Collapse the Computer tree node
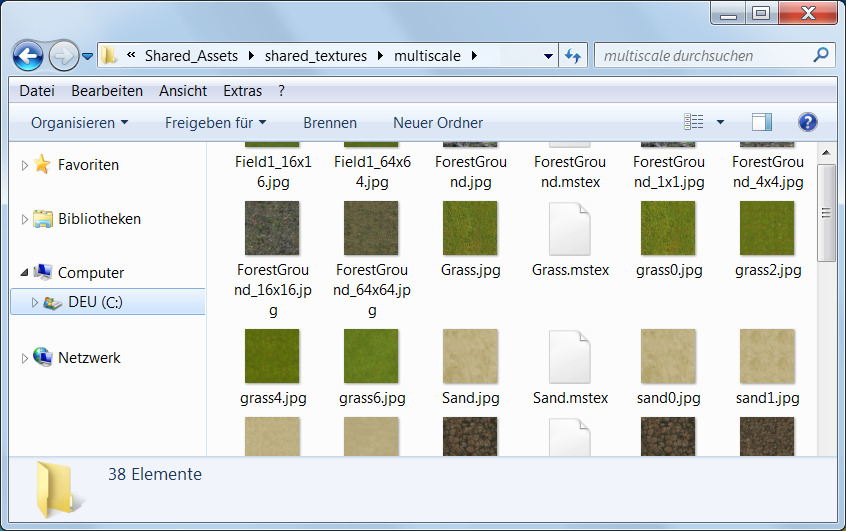The width and height of the screenshot is (846, 531). (24, 273)
